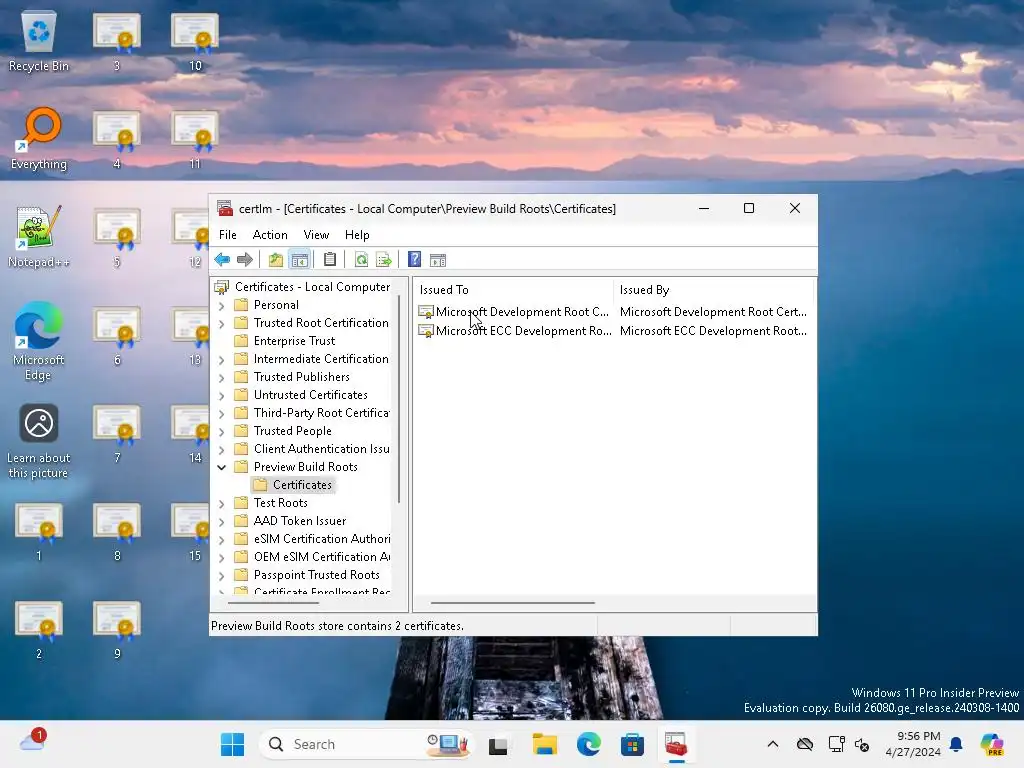
Task: Select certificate file named 7 on desktop
Action: coord(117,432)
